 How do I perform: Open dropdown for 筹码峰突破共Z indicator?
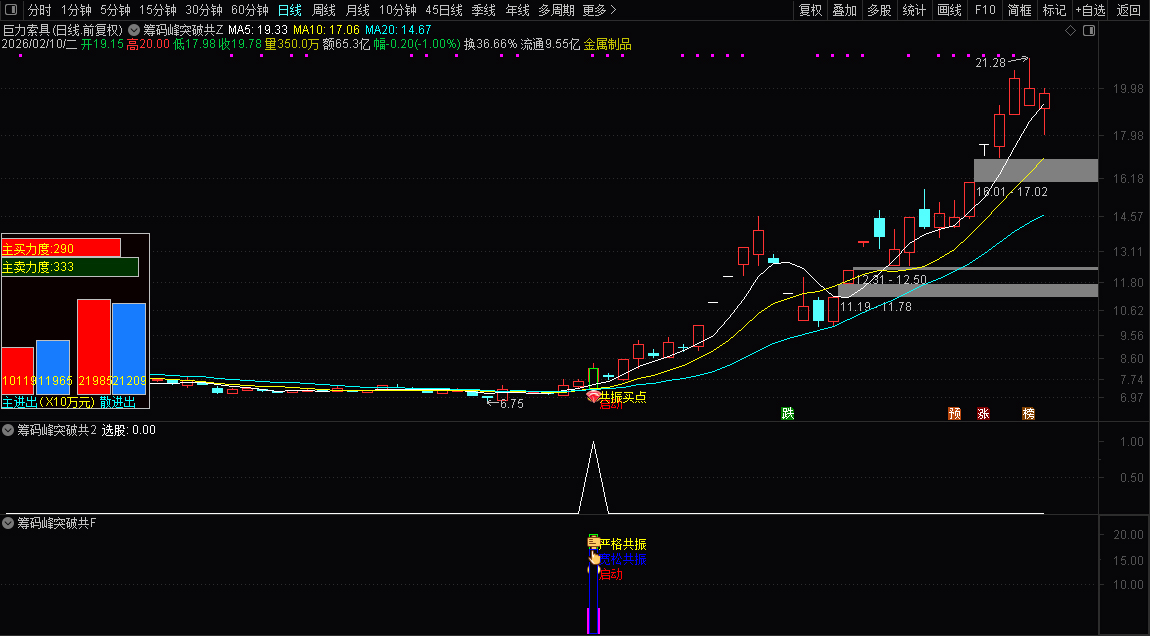pos(133,31)
